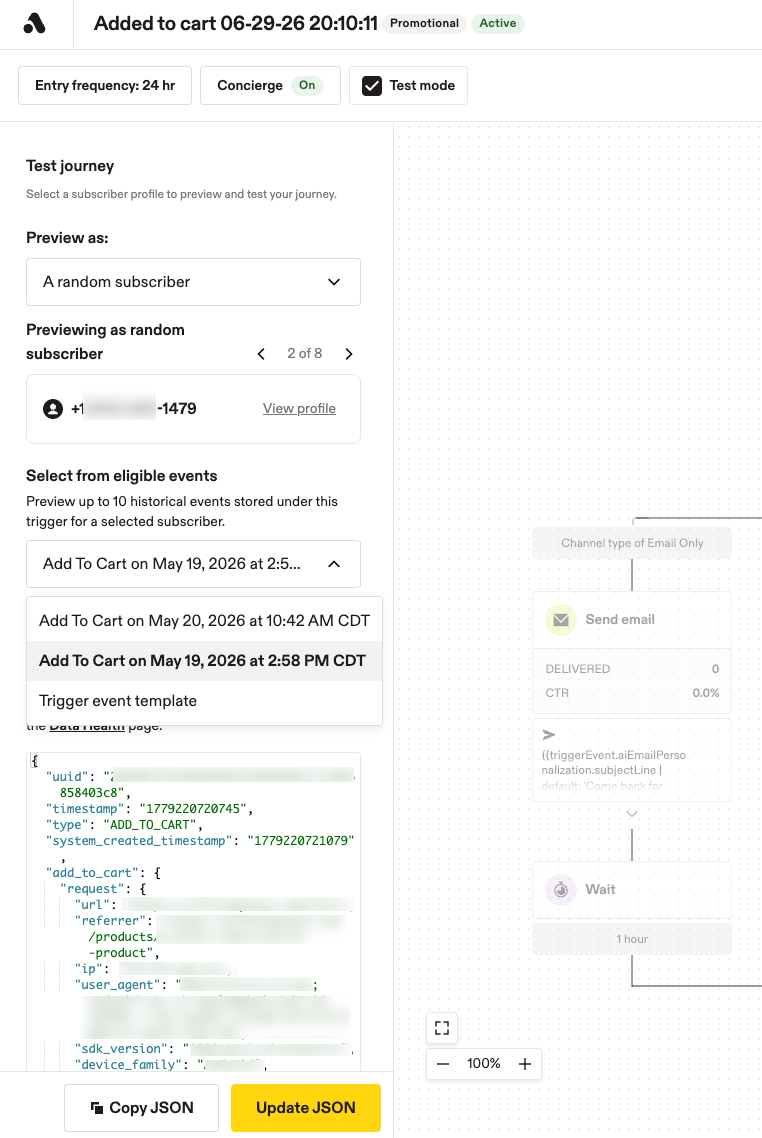Select Trigger event template option
Image resolution: width=762 pixels, height=1138 pixels.
204,701
